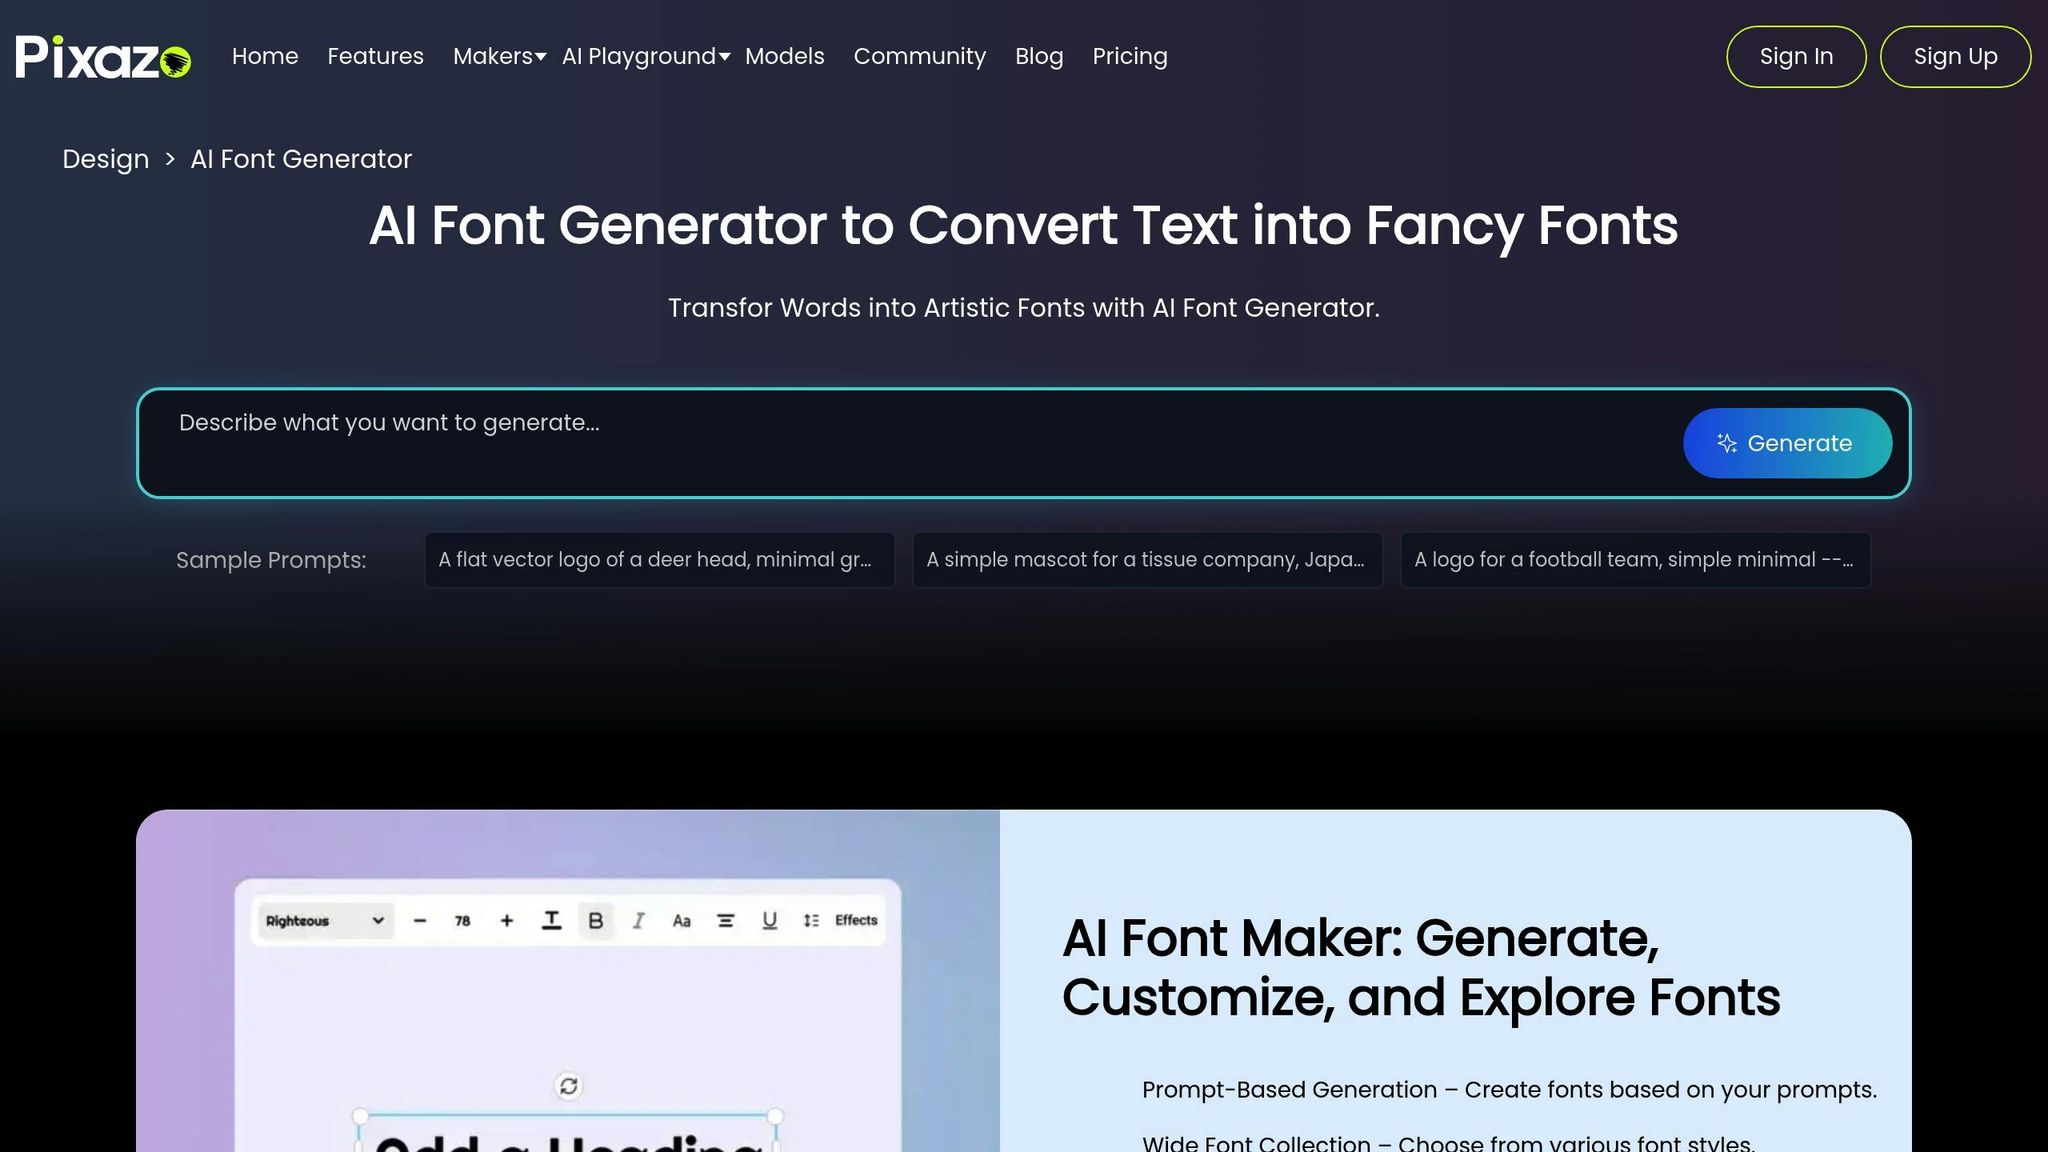Open the Pricing menu item

click(x=1129, y=57)
